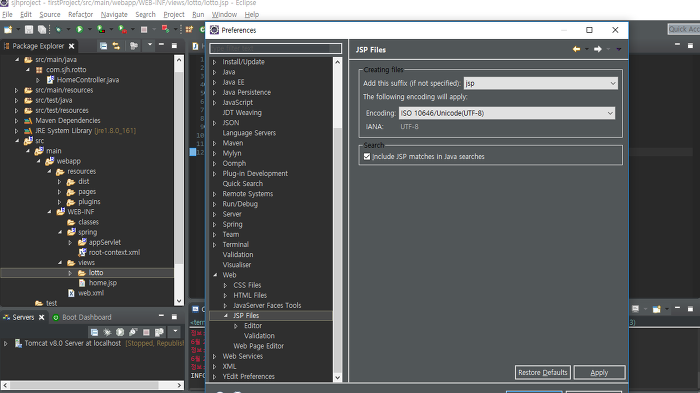Open the Window menu
This screenshot has width=700, height=393.
[x=224, y=14]
